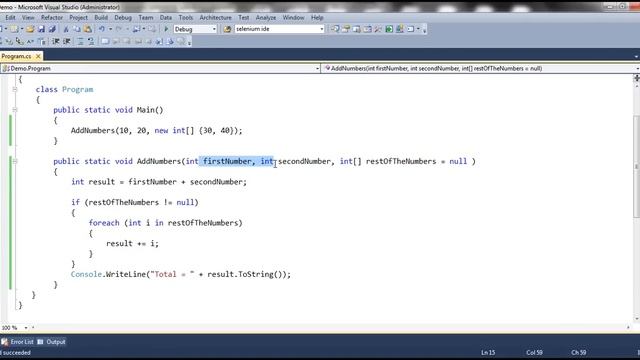The height and width of the screenshot is (360, 640).
Task: Click 'restOfTheNumbers' in the method signature
Action: tap(401, 161)
